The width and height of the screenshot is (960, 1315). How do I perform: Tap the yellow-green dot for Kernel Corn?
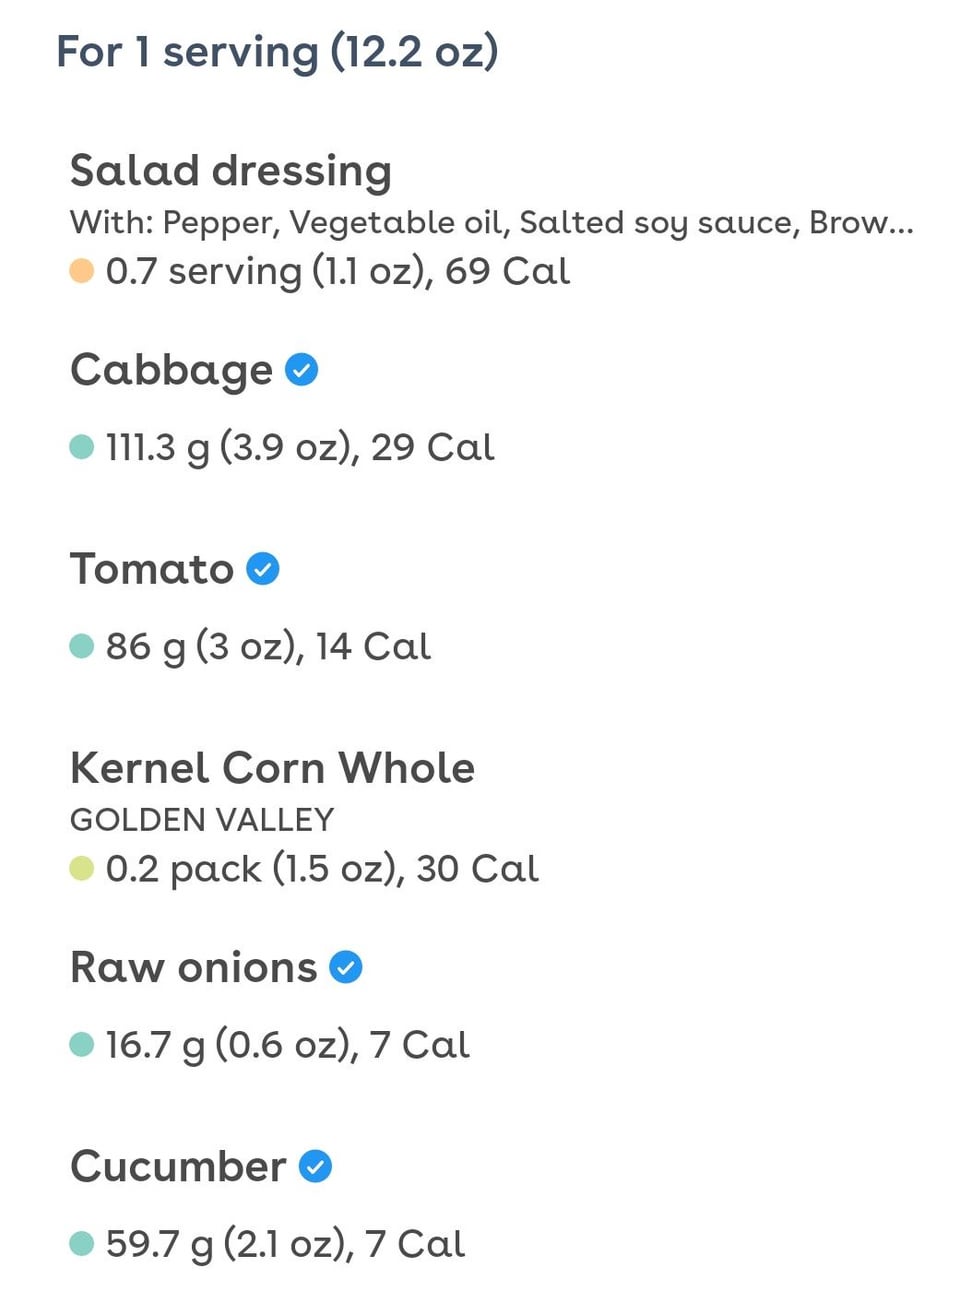pyautogui.click(x=82, y=868)
